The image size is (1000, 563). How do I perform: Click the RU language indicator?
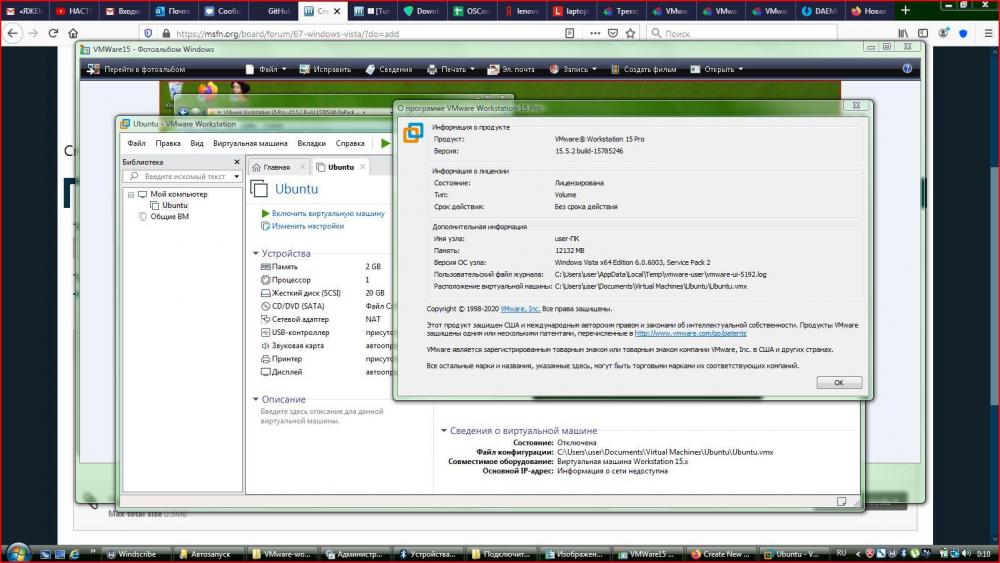(841, 553)
